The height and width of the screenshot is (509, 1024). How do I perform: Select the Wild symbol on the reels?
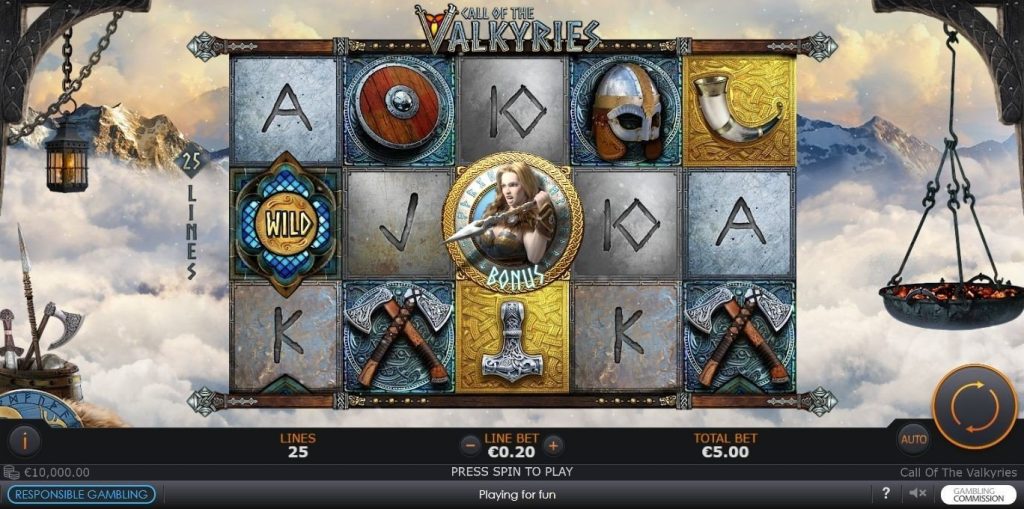(x=285, y=224)
